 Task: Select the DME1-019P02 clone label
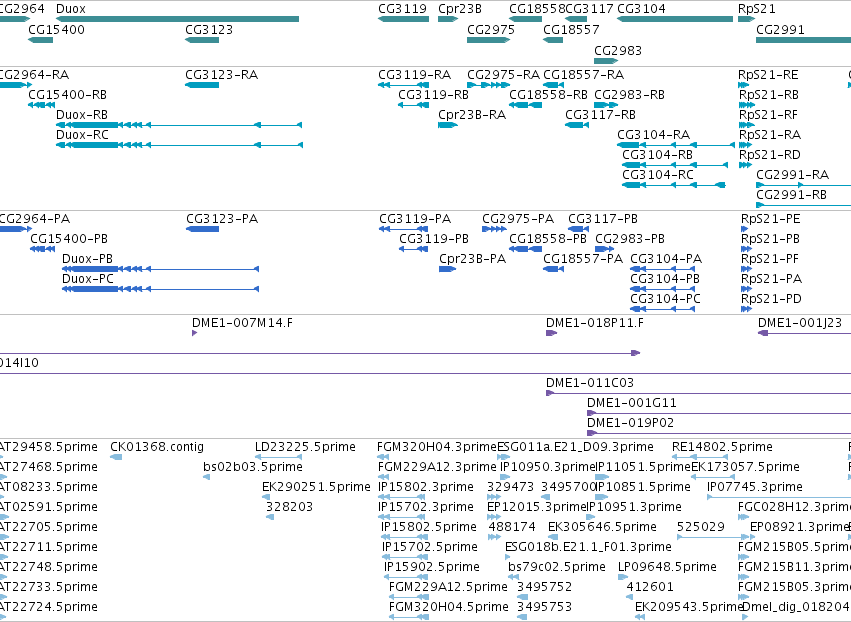[x=631, y=423]
